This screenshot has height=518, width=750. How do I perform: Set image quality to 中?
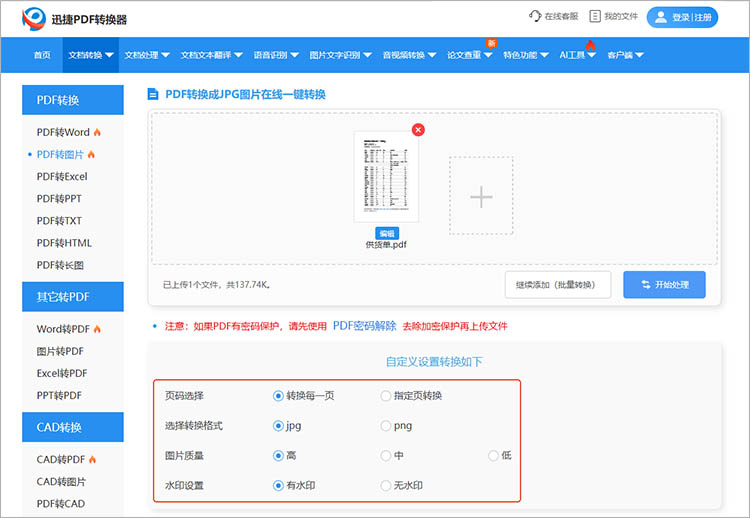(386, 455)
